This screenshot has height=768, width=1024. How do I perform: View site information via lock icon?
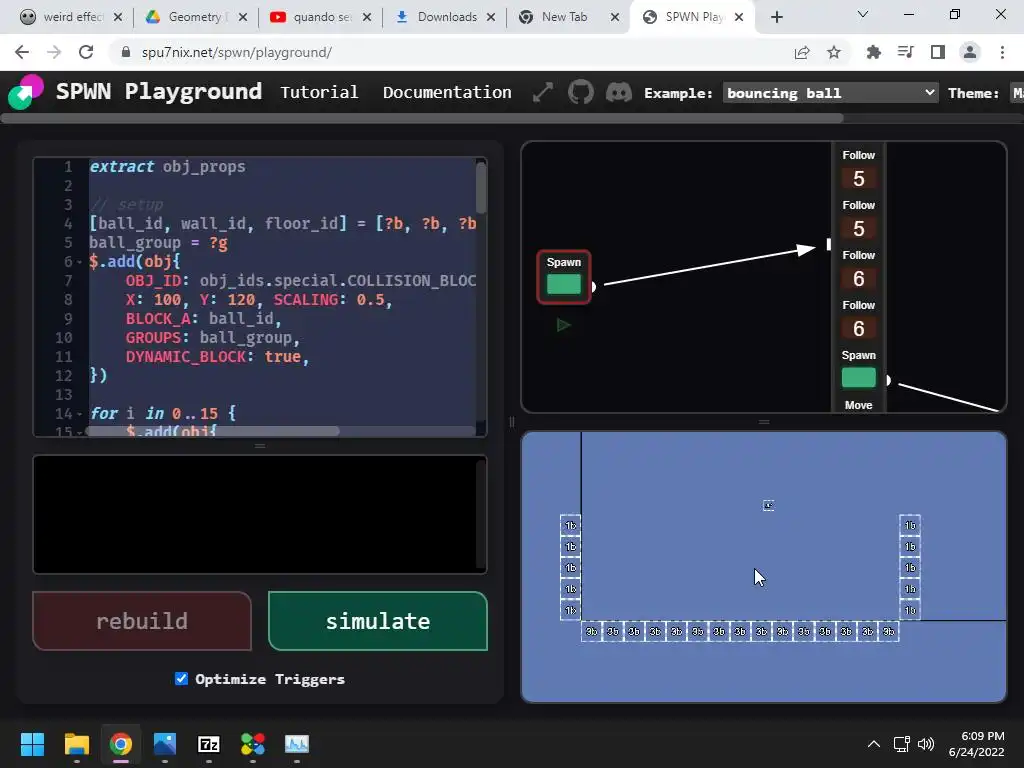coord(126,52)
